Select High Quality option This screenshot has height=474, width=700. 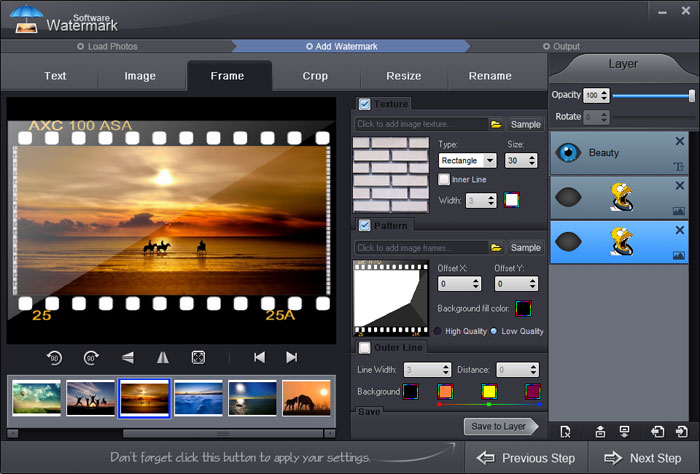point(438,331)
